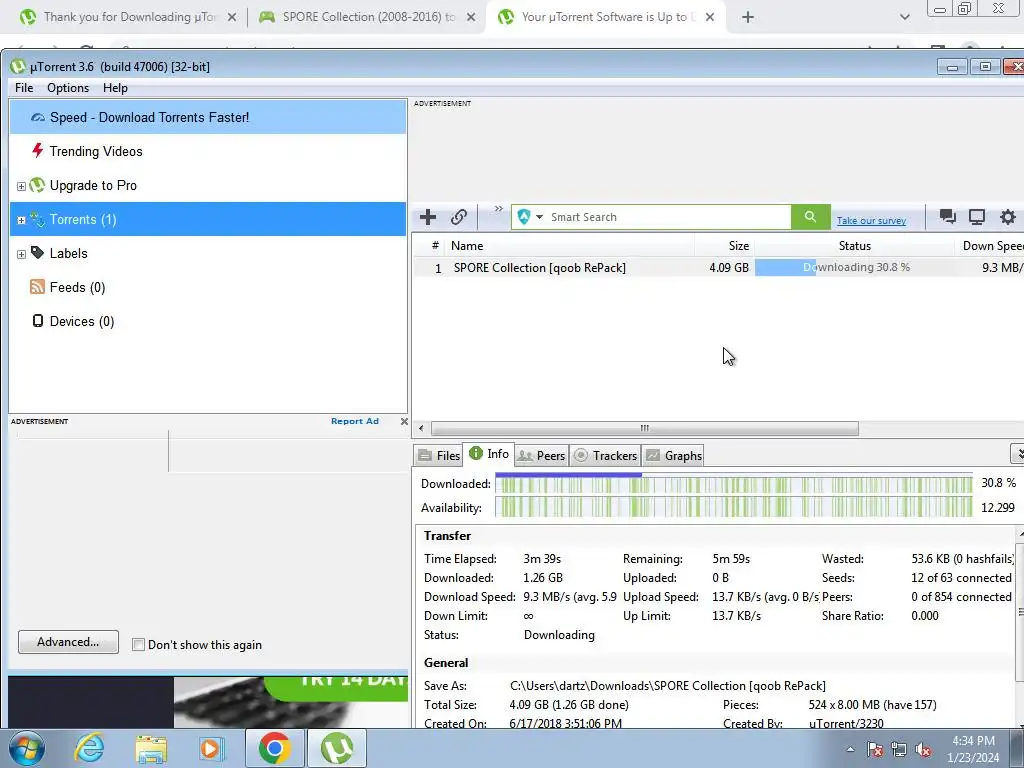1024x768 pixels.
Task: Switch to the Files tab
Action: tap(439, 456)
